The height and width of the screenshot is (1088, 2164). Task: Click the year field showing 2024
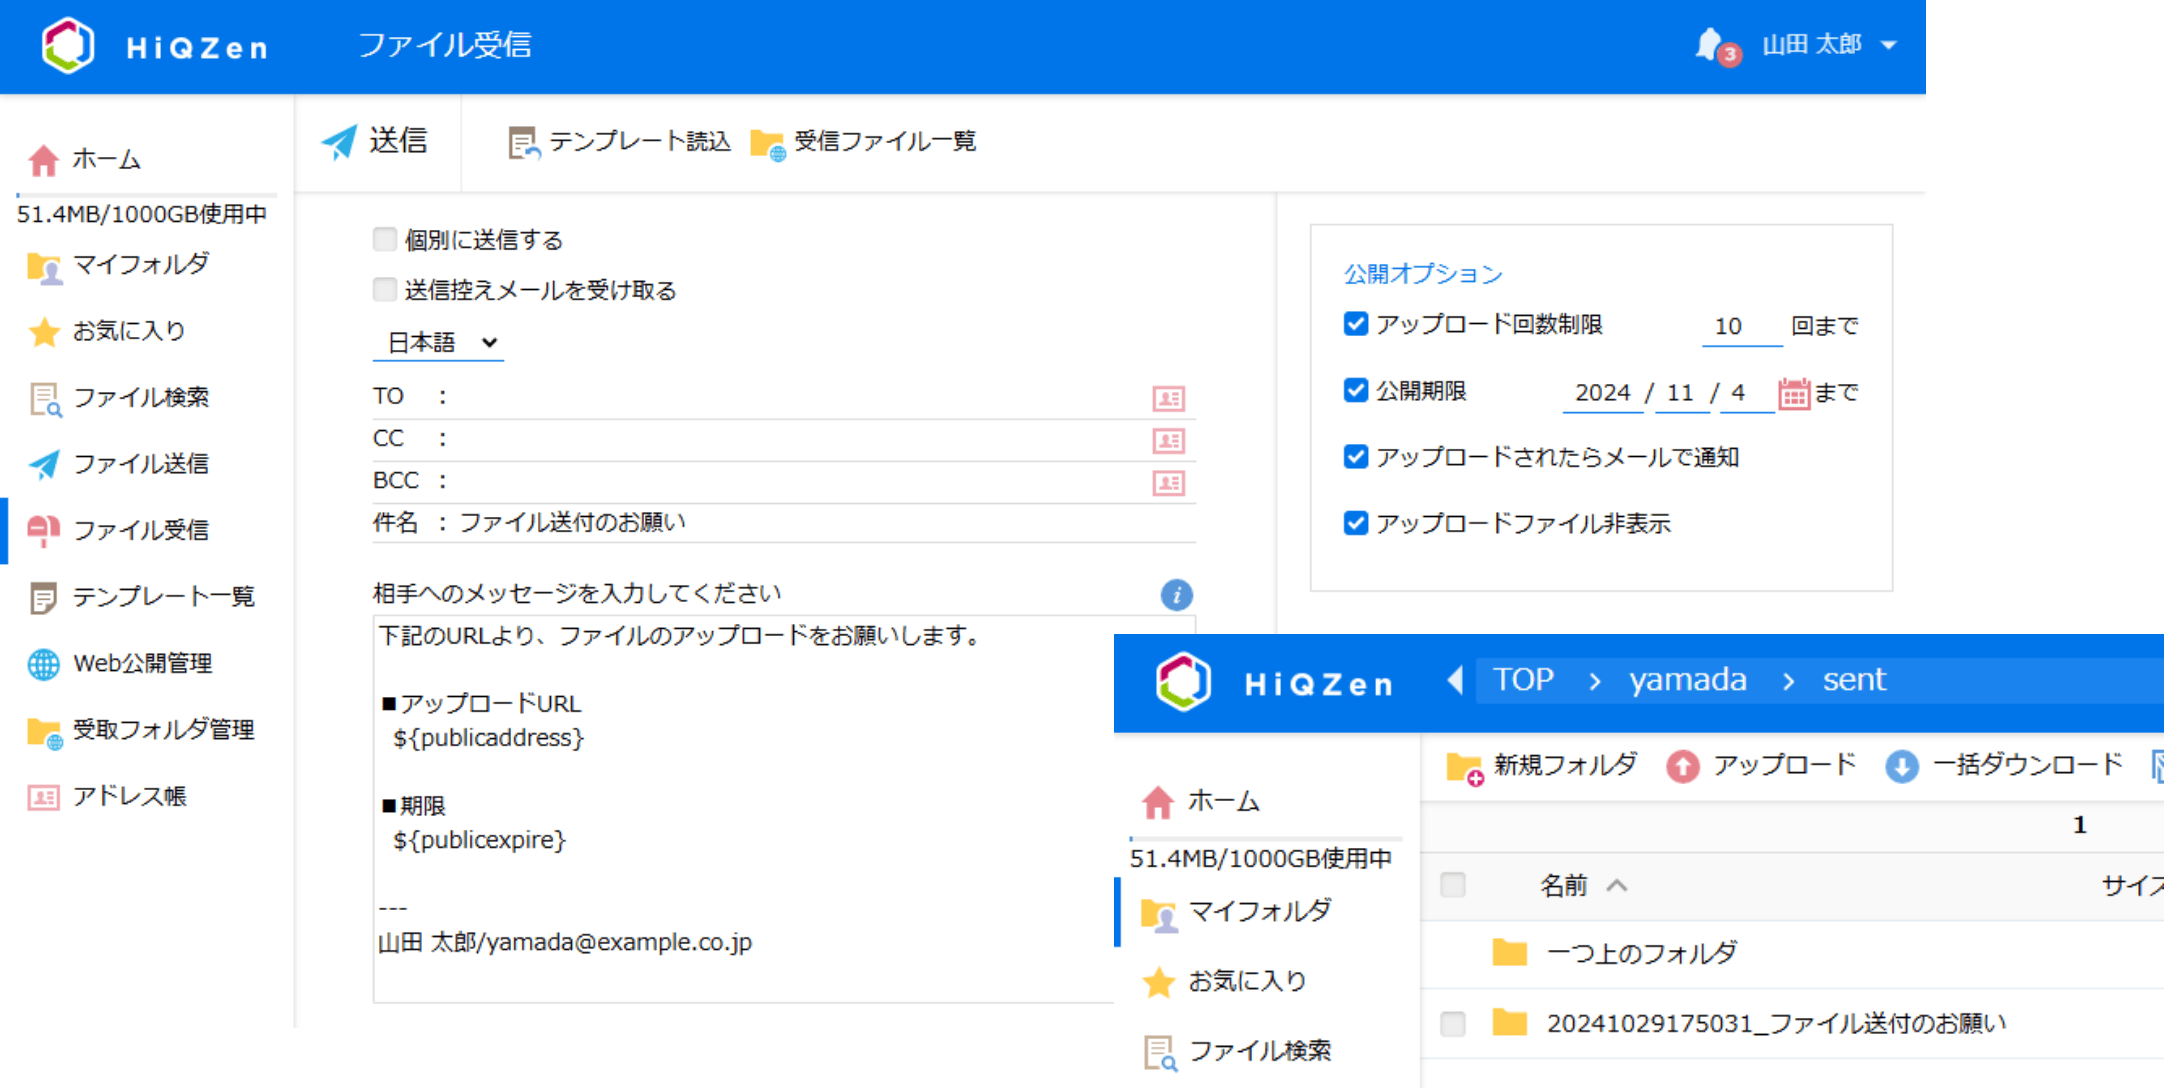pyautogui.click(x=1603, y=393)
